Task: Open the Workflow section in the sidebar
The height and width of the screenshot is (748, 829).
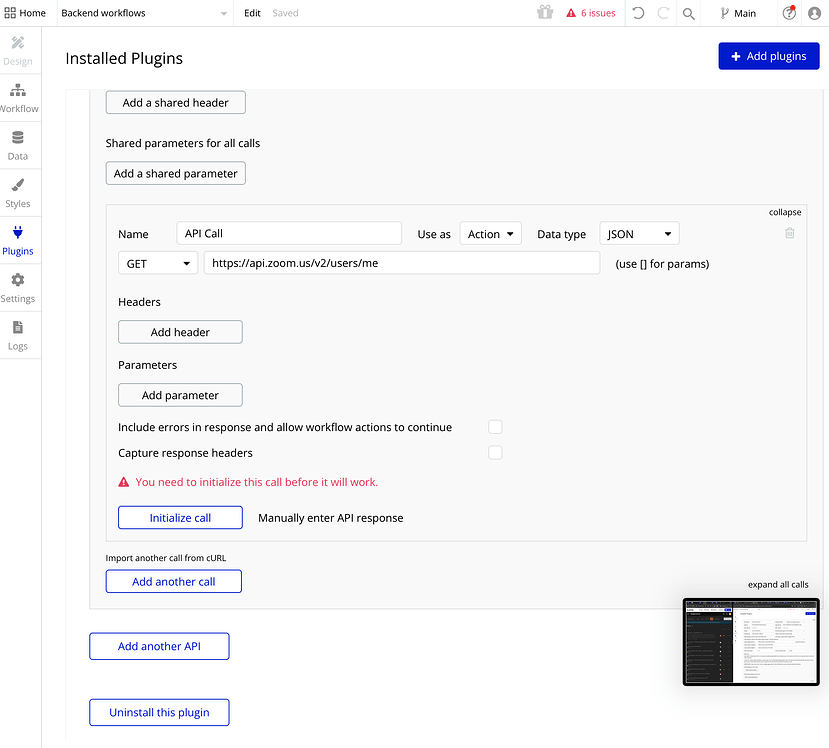Action: 19,97
